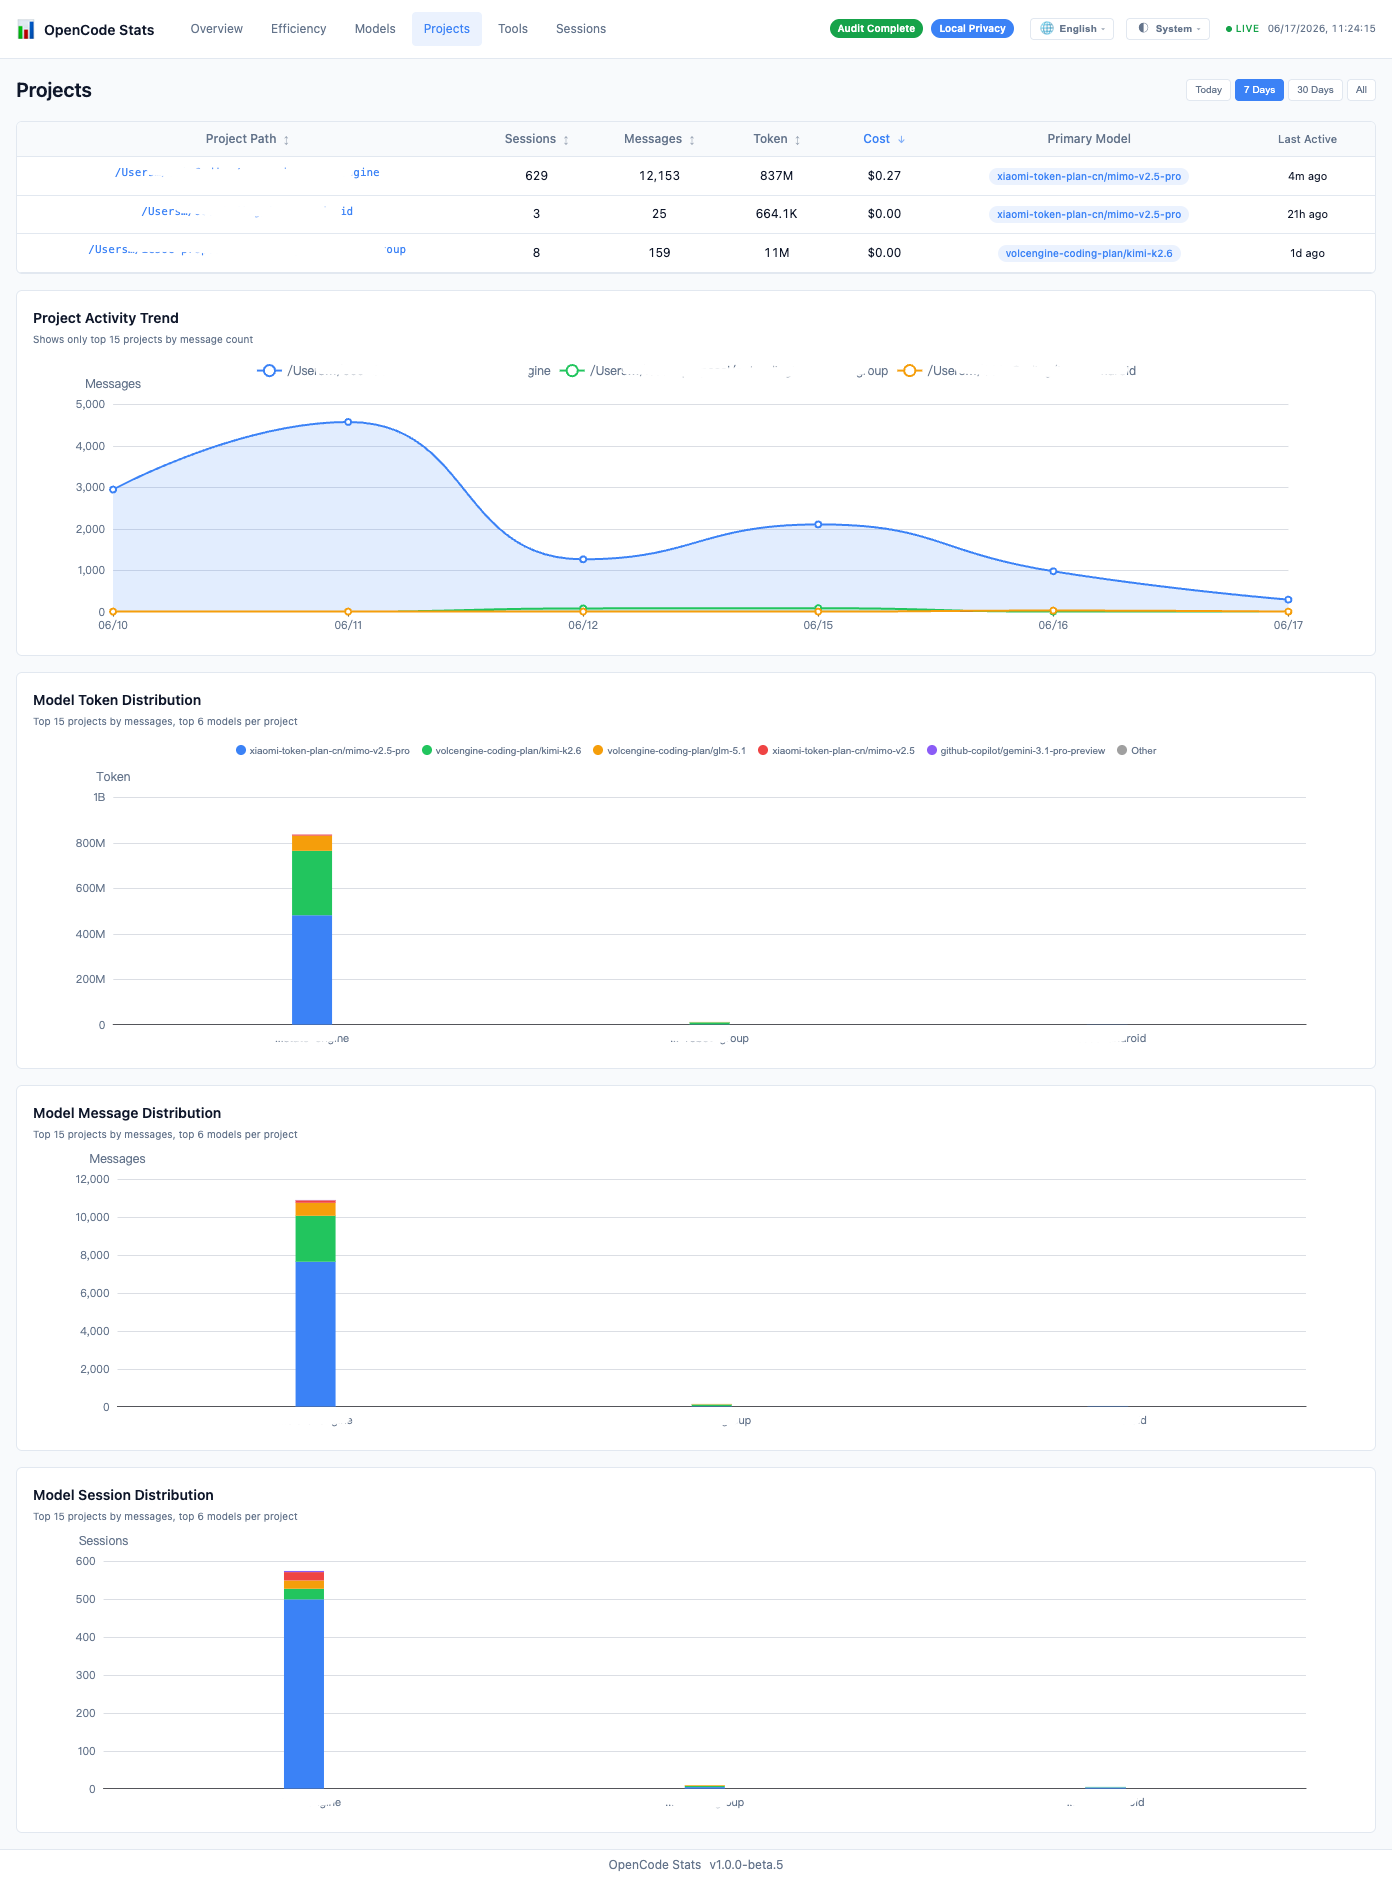Click blue segment of token distribution bar
This screenshot has height=1881, width=1392.
[312, 970]
